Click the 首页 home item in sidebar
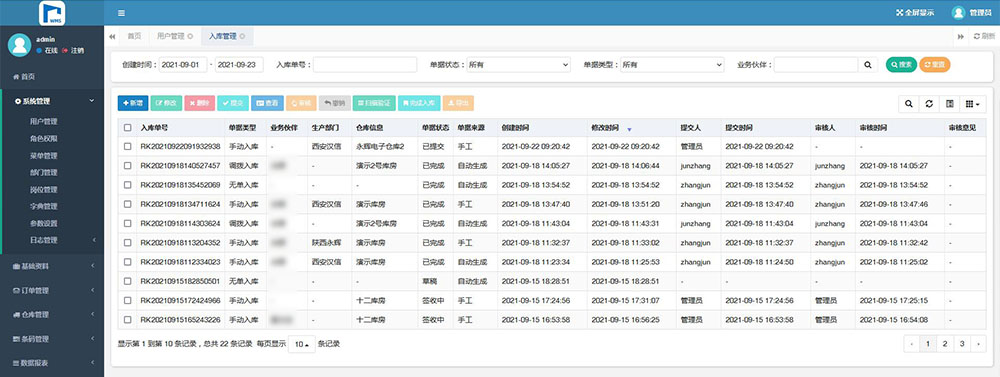The height and width of the screenshot is (377, 1000). tap(24, 77)
